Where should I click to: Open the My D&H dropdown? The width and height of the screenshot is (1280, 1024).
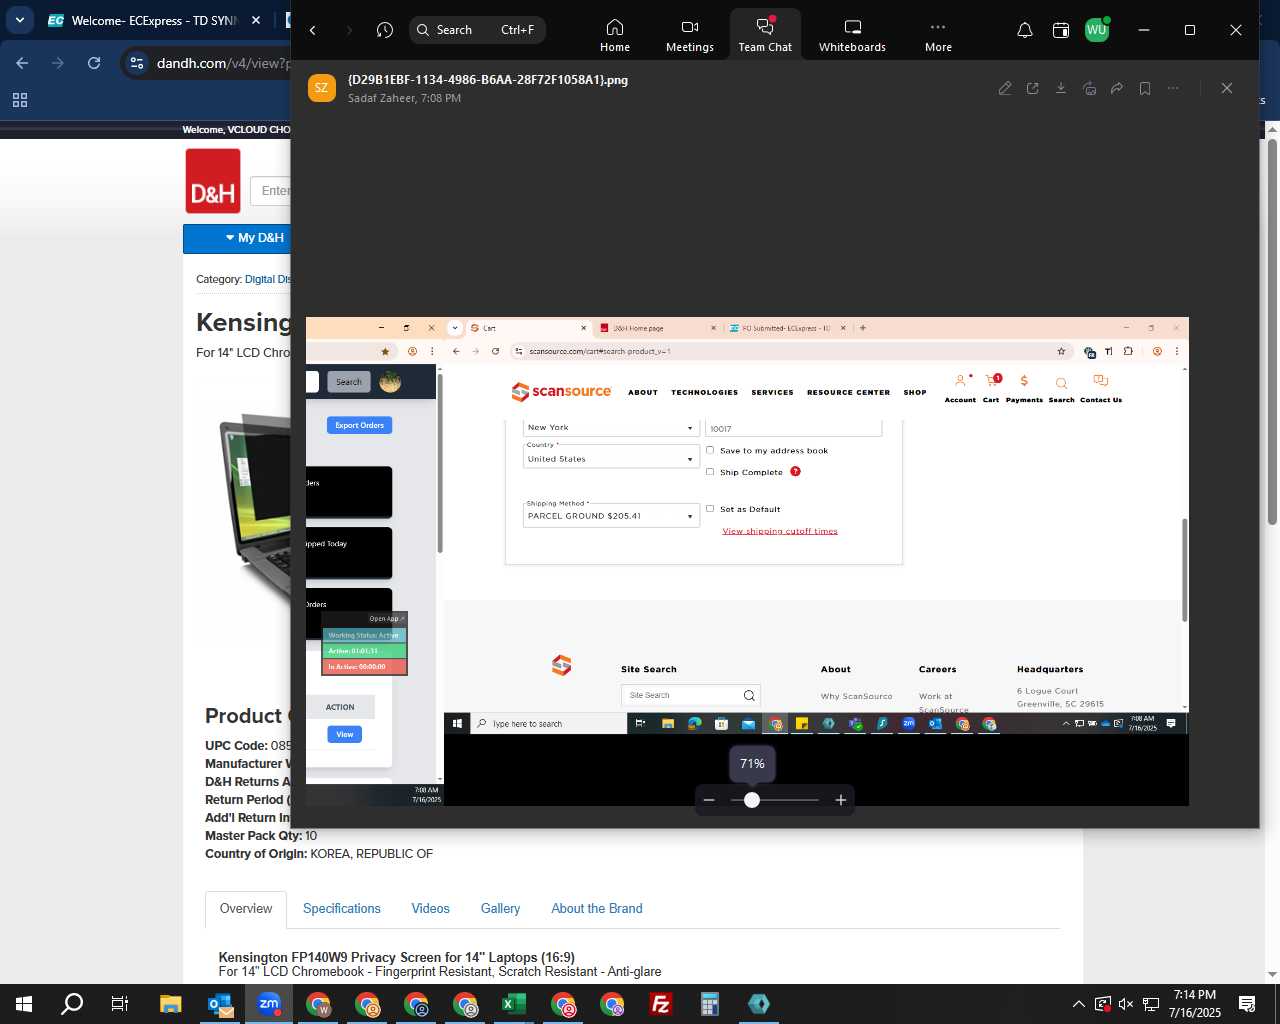tap(237, 238)
